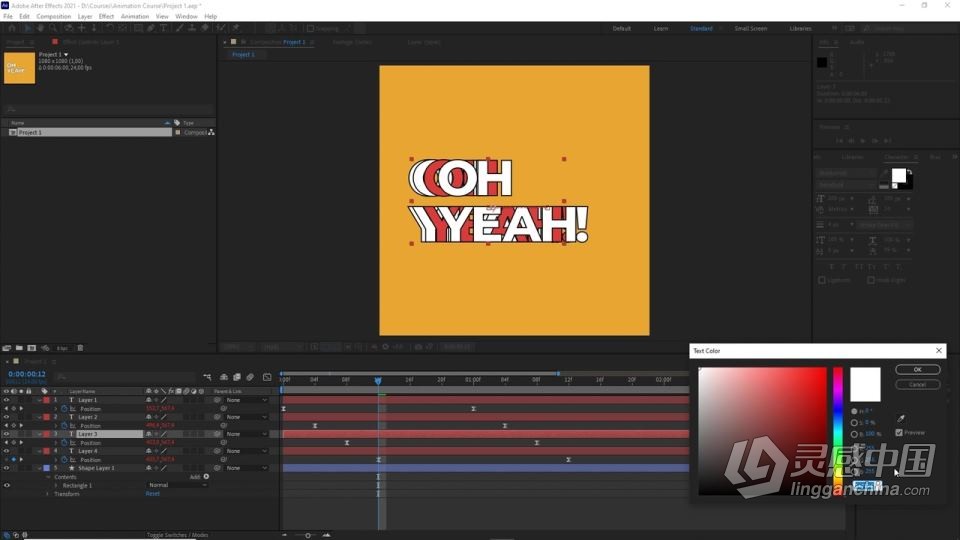Screen dimensions: 960x540
Task: Switch to Standard workspace tab
Action: (701, 28)
